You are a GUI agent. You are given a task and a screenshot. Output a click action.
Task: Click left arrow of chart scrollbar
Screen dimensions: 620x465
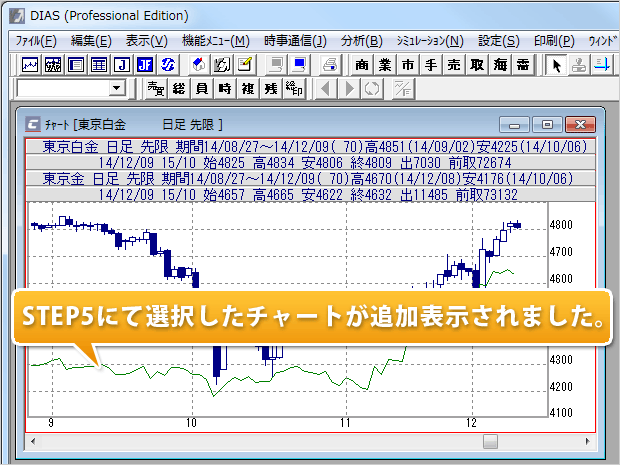click(x=35, y=441)
